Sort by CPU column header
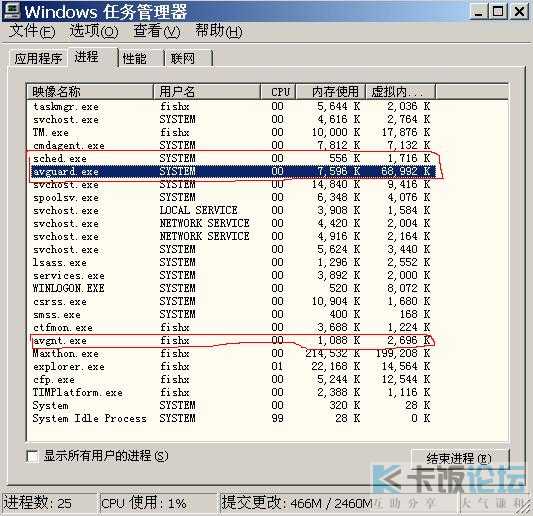This screenshot has width=533, height=516. (278, 91)
